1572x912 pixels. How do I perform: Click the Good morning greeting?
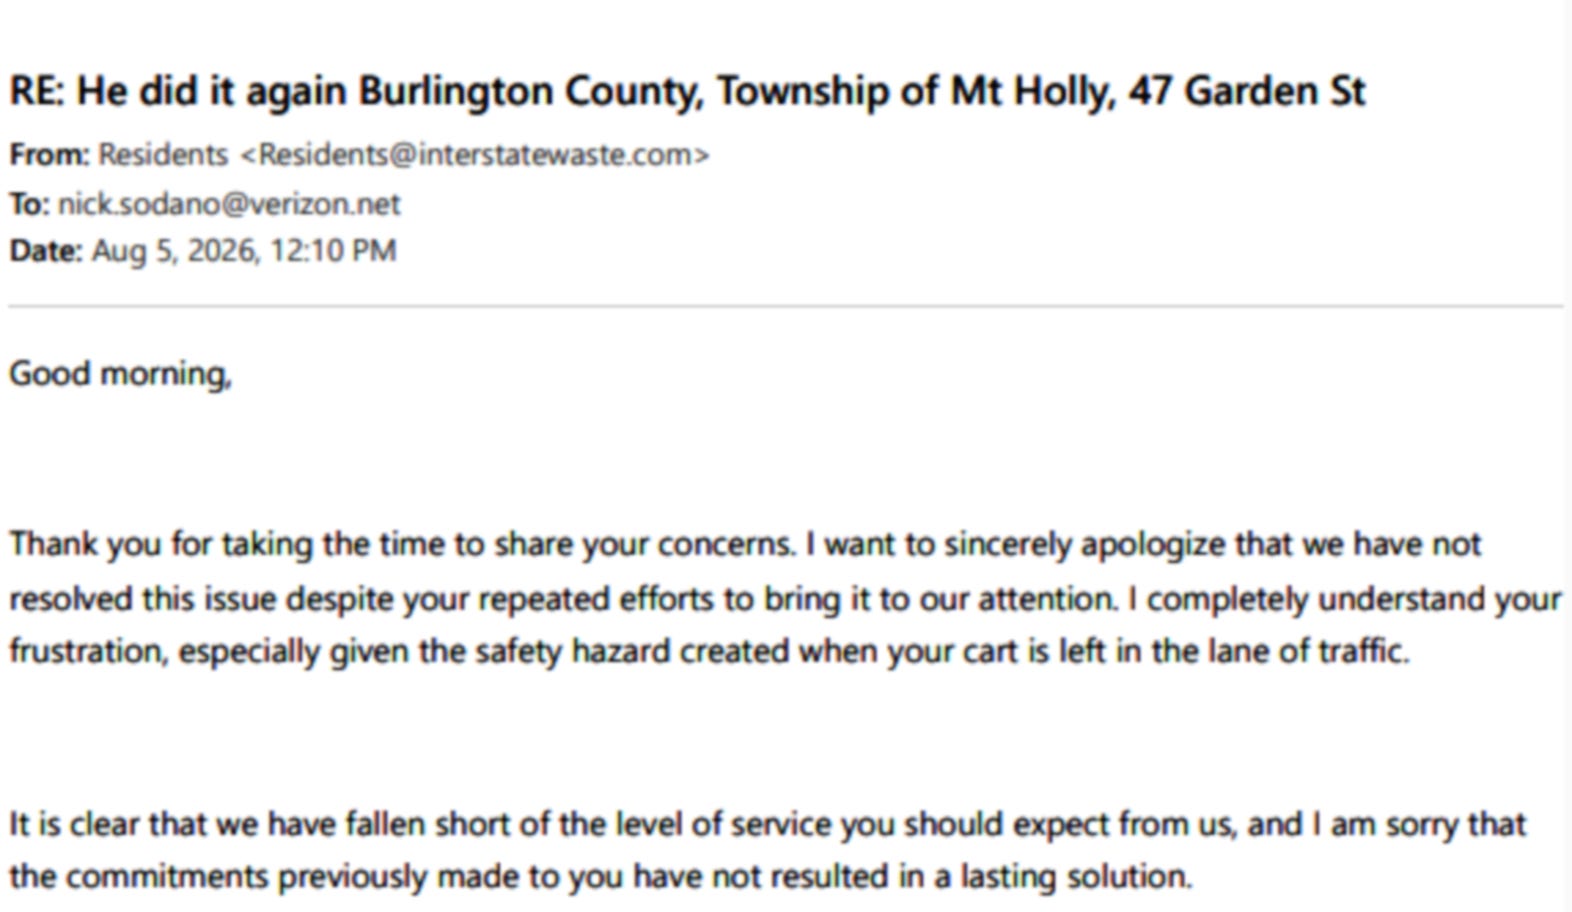click(120, 374)
